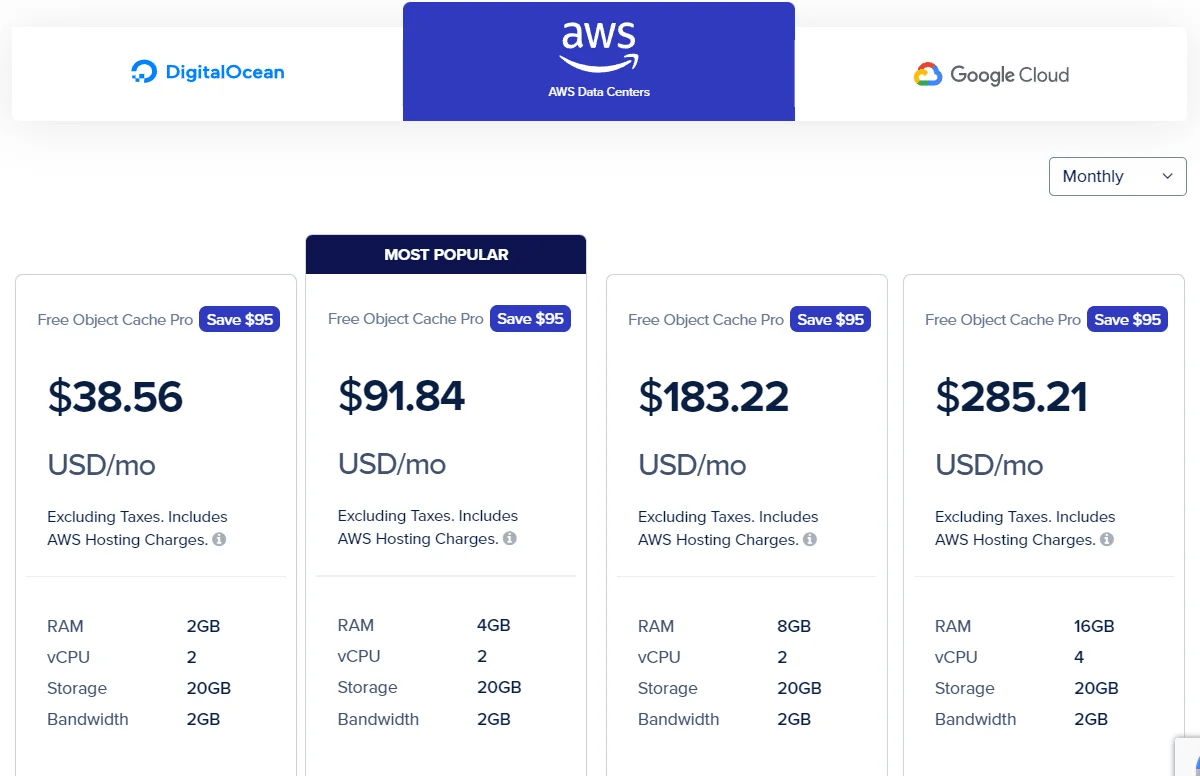Click Storage label in $38.56 plan

pyautogui.click(x=77, y=688)
